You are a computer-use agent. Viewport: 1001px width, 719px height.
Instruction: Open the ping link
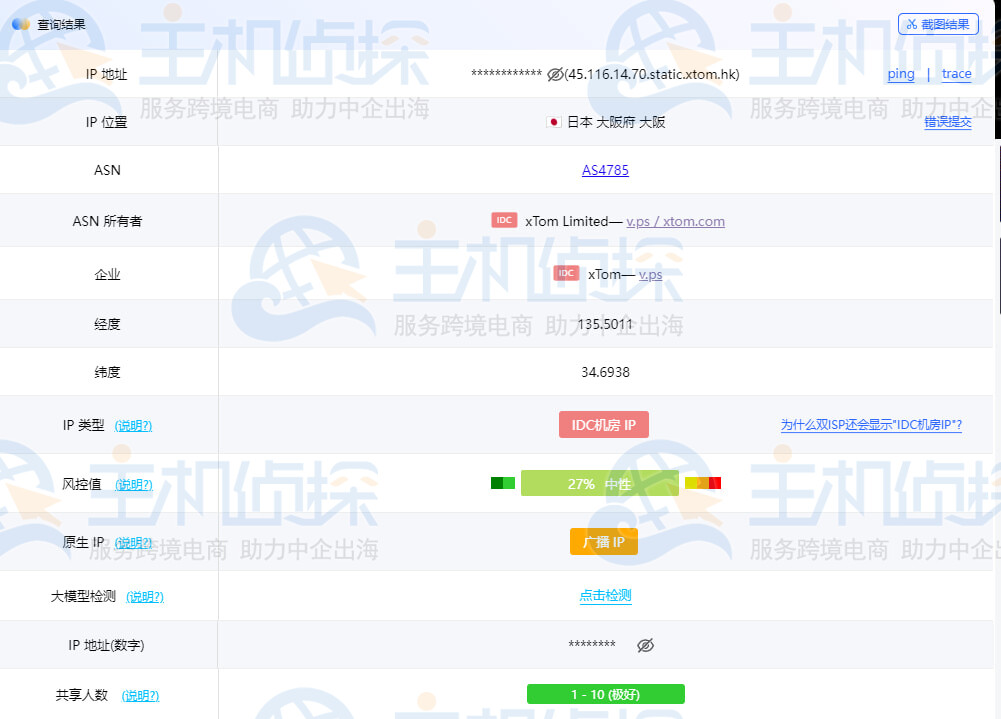pos(900,74)
